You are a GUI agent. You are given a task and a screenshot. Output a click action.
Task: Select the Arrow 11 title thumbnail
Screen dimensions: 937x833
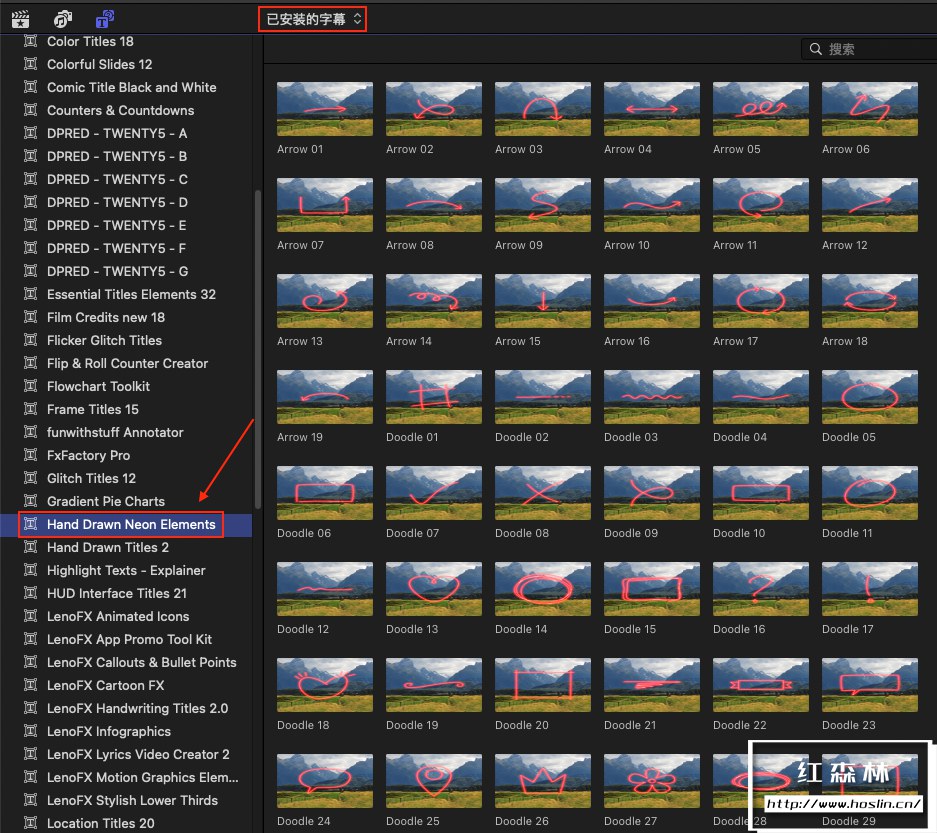coord(761,205)
